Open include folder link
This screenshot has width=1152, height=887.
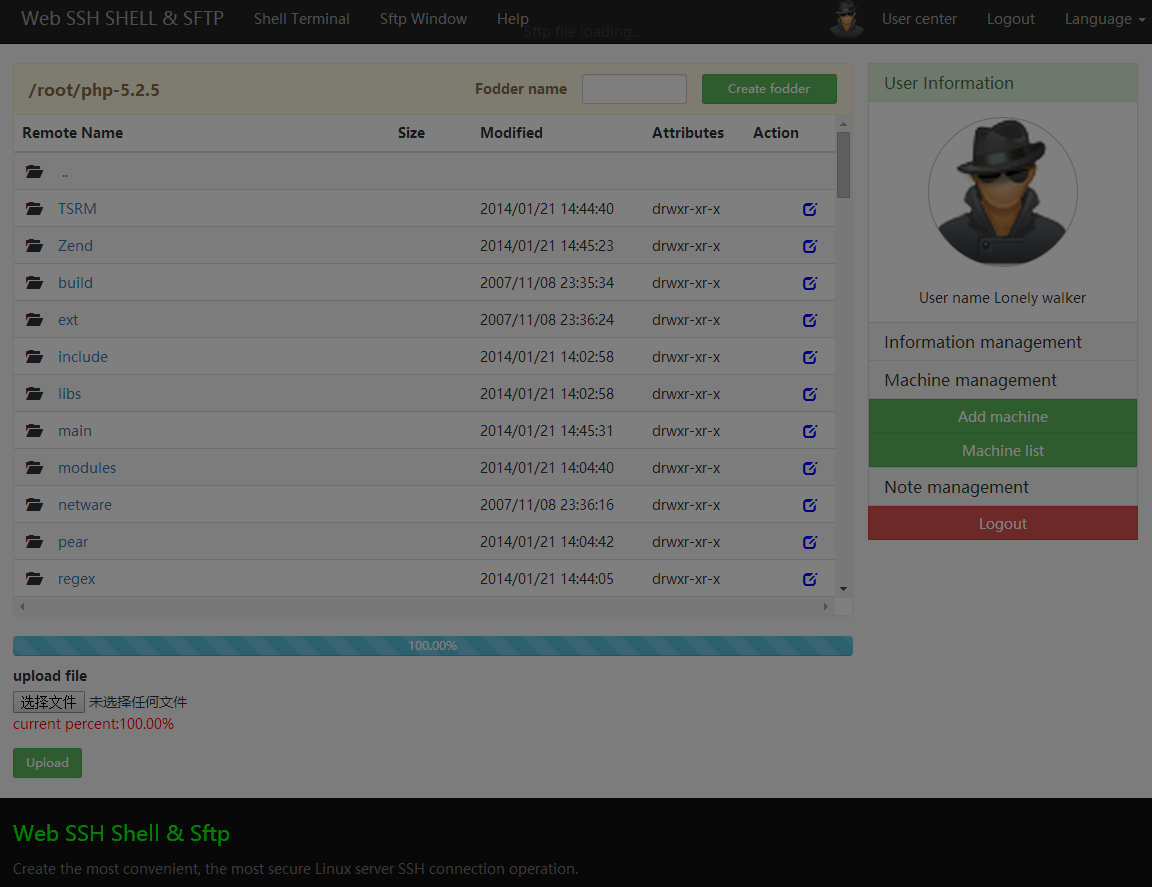pyautogui.click(x=83, y=356)
